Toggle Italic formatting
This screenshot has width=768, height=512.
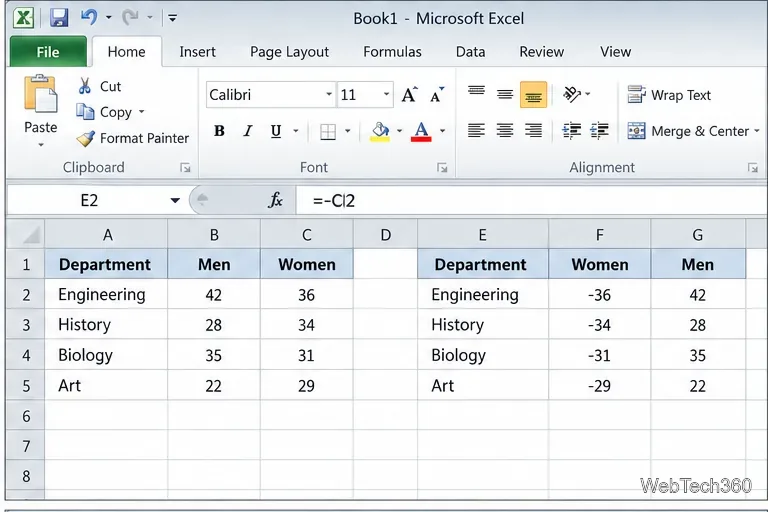click(x=248, y=131)
